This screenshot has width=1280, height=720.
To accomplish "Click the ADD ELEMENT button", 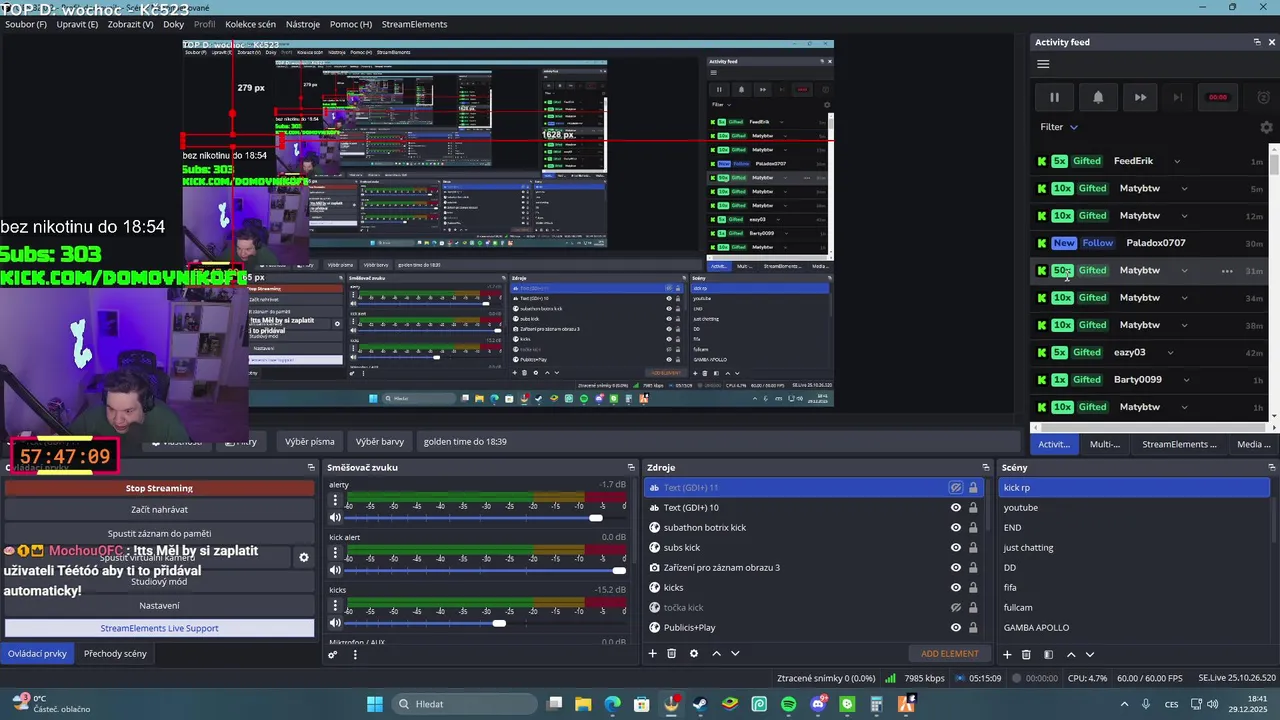I will point(950,654).
